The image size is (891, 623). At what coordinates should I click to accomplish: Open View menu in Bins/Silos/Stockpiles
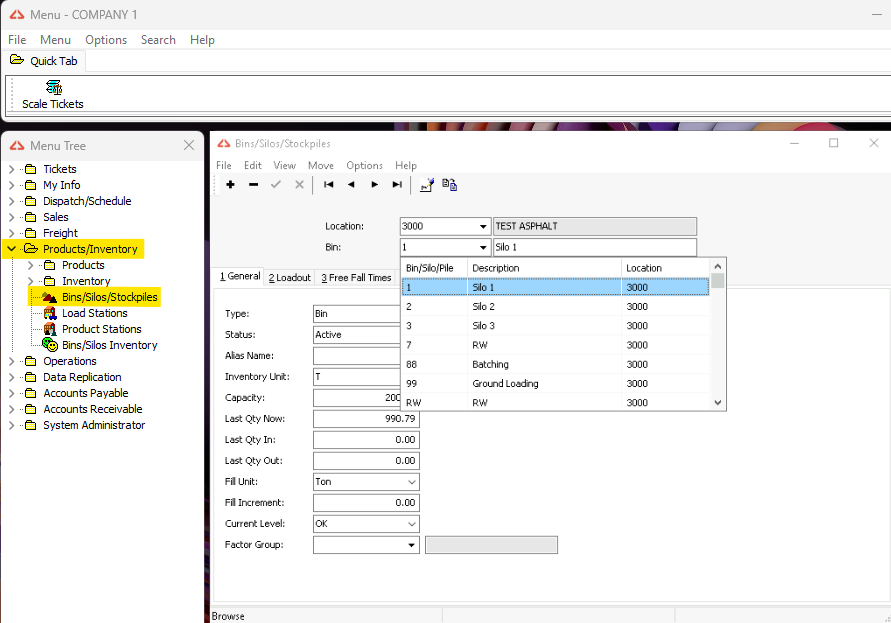(x=284, y=165)
